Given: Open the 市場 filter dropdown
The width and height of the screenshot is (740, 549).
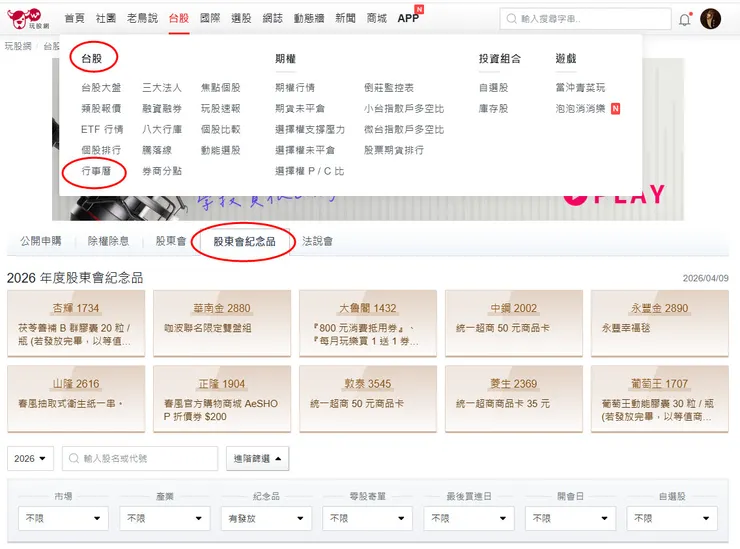Looking at the screenshot, I should point(63,518).
